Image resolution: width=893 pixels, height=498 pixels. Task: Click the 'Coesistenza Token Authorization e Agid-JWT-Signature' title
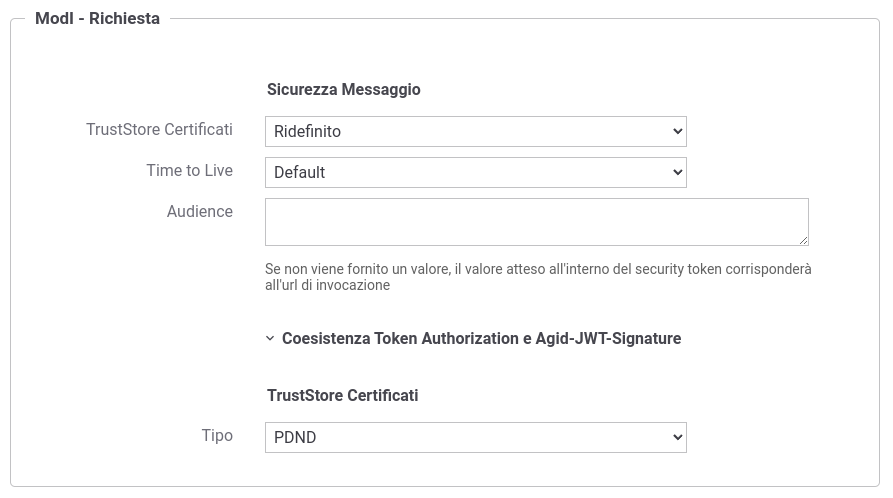(481, 338)
